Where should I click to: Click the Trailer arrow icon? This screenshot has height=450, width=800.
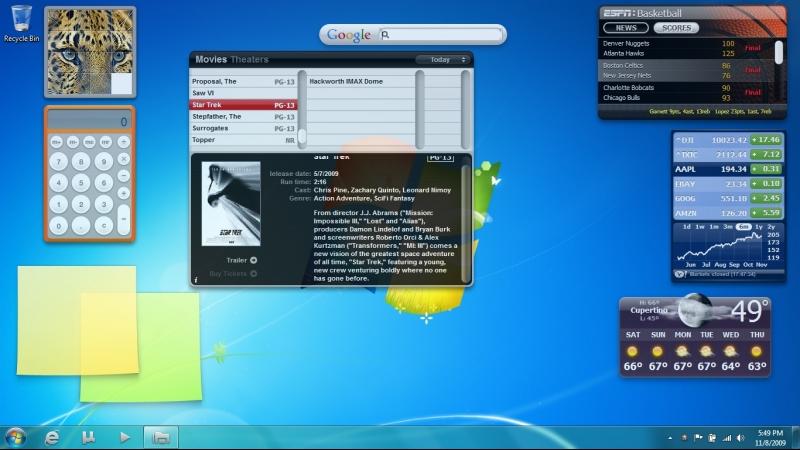[253, 260]
